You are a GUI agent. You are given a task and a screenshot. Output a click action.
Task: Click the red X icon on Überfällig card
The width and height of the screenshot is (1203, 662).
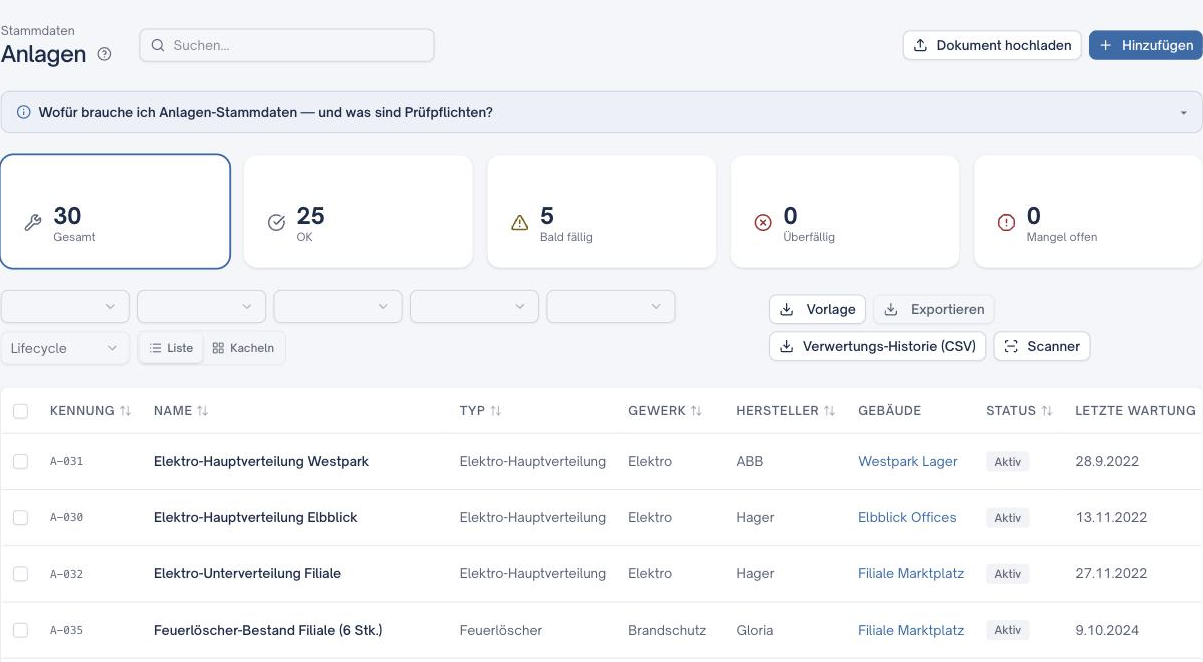tap(763, 223)
